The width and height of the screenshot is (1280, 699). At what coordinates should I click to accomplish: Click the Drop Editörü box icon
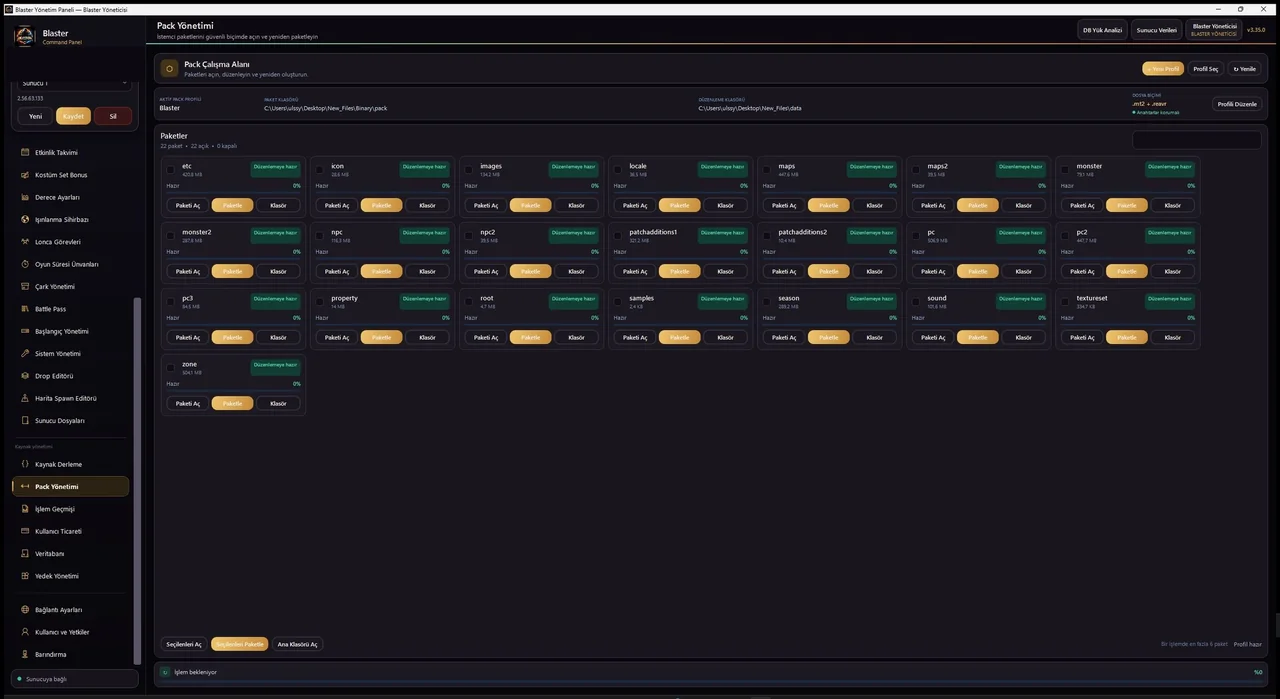pyautogui.click(x=24, y=376)
